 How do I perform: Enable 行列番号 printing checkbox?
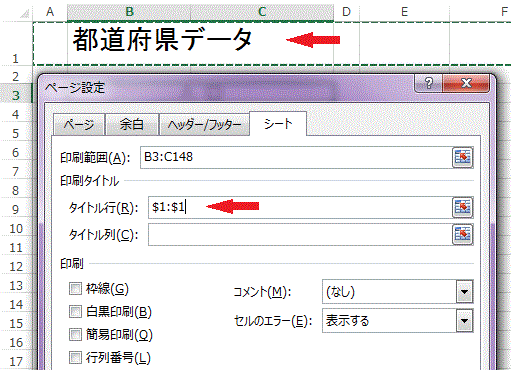[x=75, y=357]
